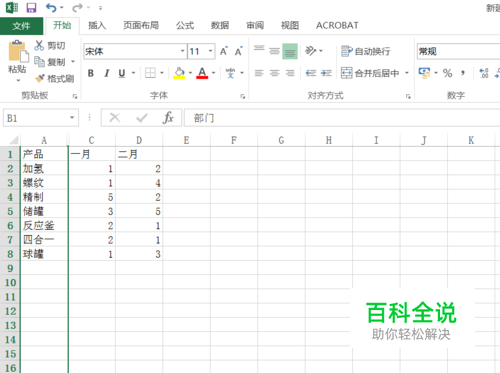Expand the underline style dropdown
Viewport: 500px width, 373px height.
[133, 73]
